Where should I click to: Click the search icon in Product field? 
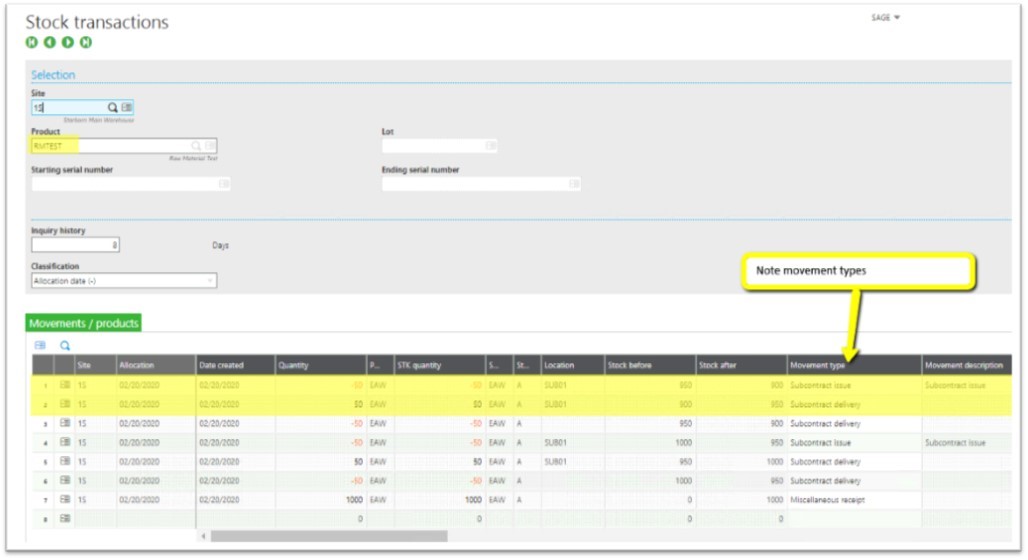pyautogui.click(x=196, y=146)
